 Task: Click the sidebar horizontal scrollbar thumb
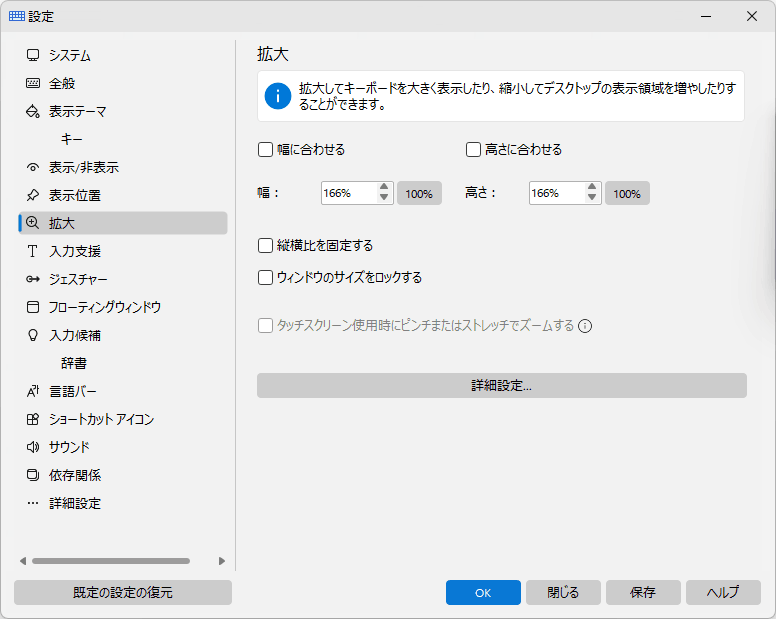(x=111, y=561)
